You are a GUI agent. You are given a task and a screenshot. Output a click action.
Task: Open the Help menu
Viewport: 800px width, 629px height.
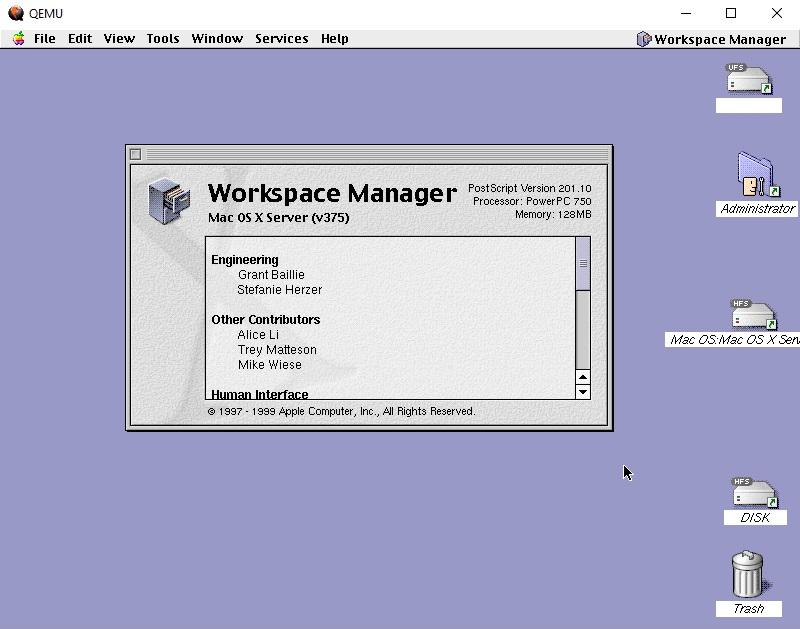pyautogui.click(x=335, y=39)
